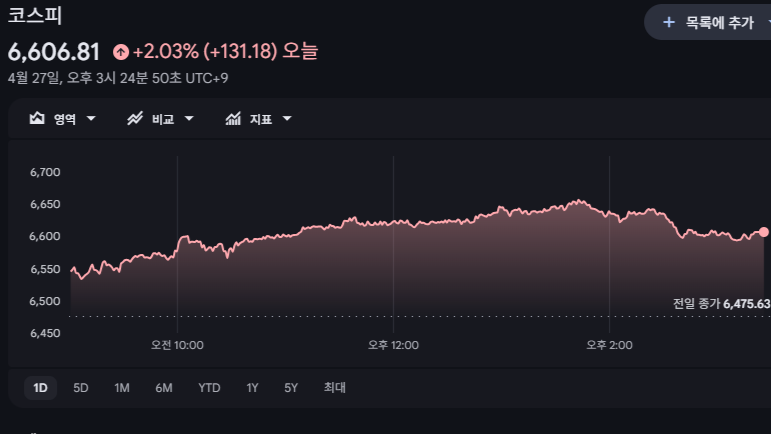Viewport: 771px width, 434px height.
Task: Expand the 지표 dropdown arrow
Action: pos(287,119)
